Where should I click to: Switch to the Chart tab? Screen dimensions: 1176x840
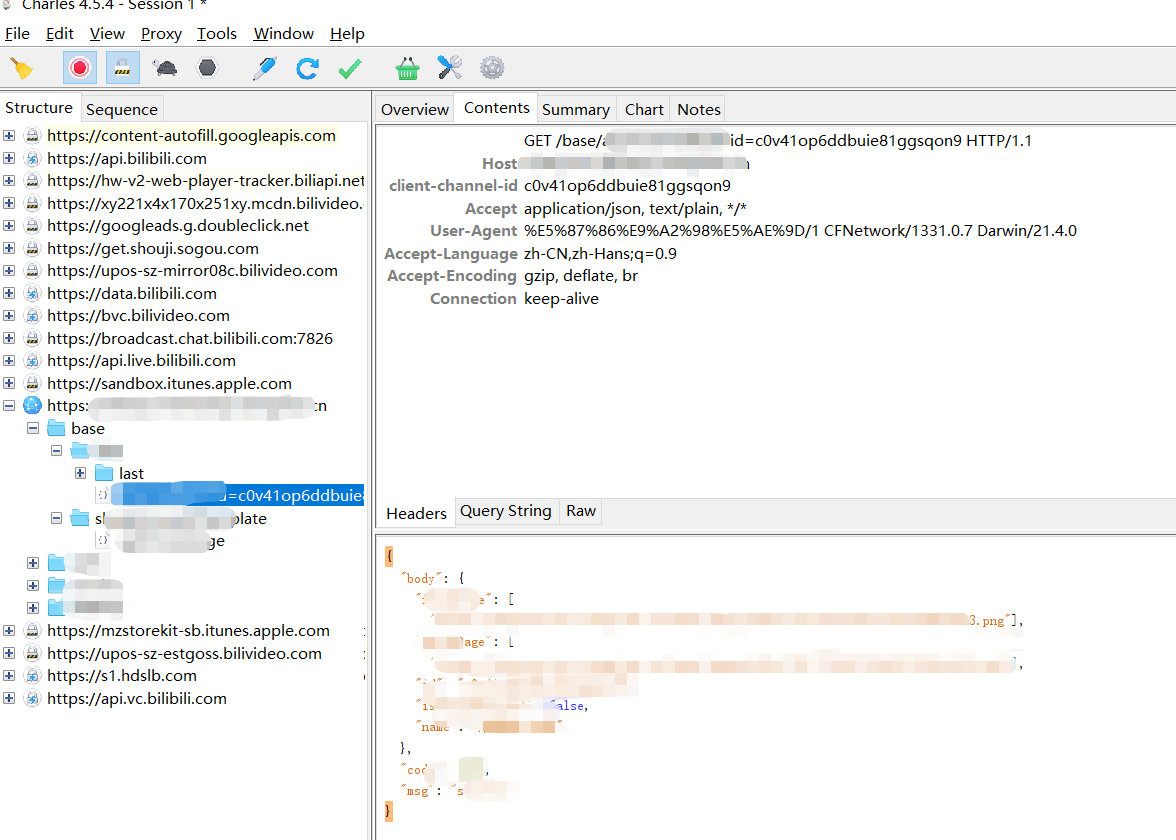[x=644, y=110]
